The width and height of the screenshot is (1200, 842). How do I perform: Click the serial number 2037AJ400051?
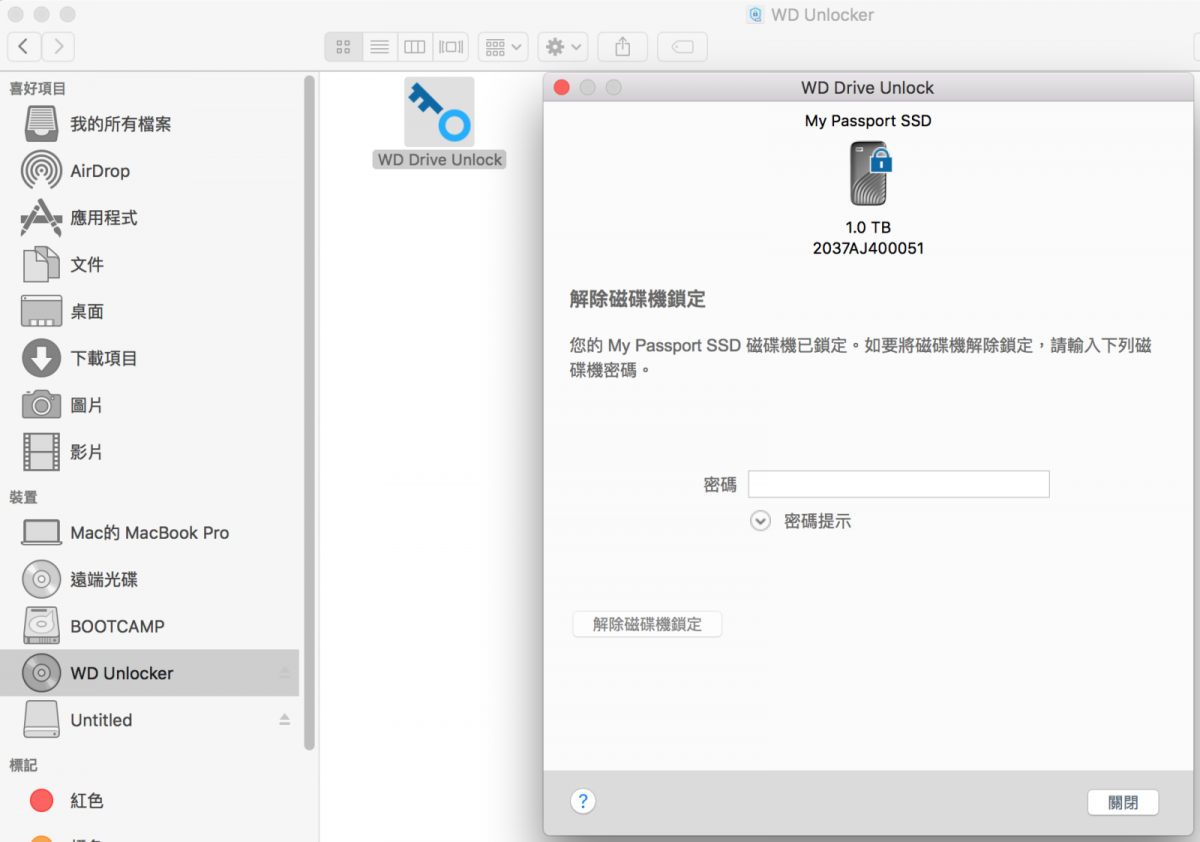868,248
